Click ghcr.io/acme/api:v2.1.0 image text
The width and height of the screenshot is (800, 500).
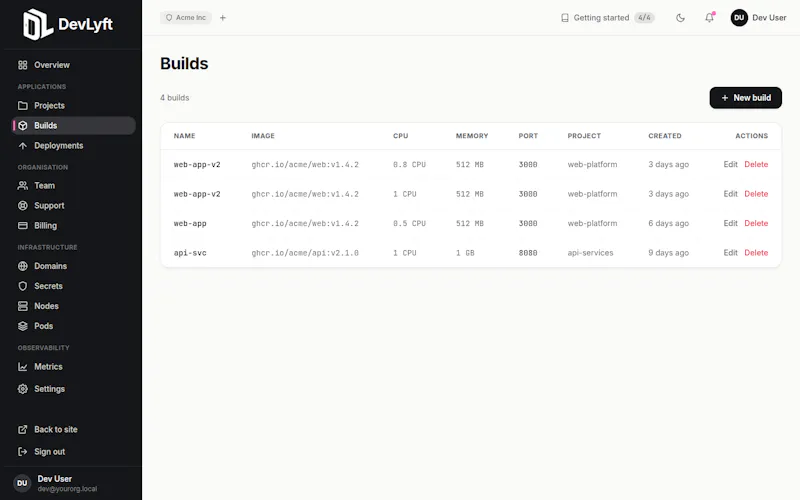point(305,253)
